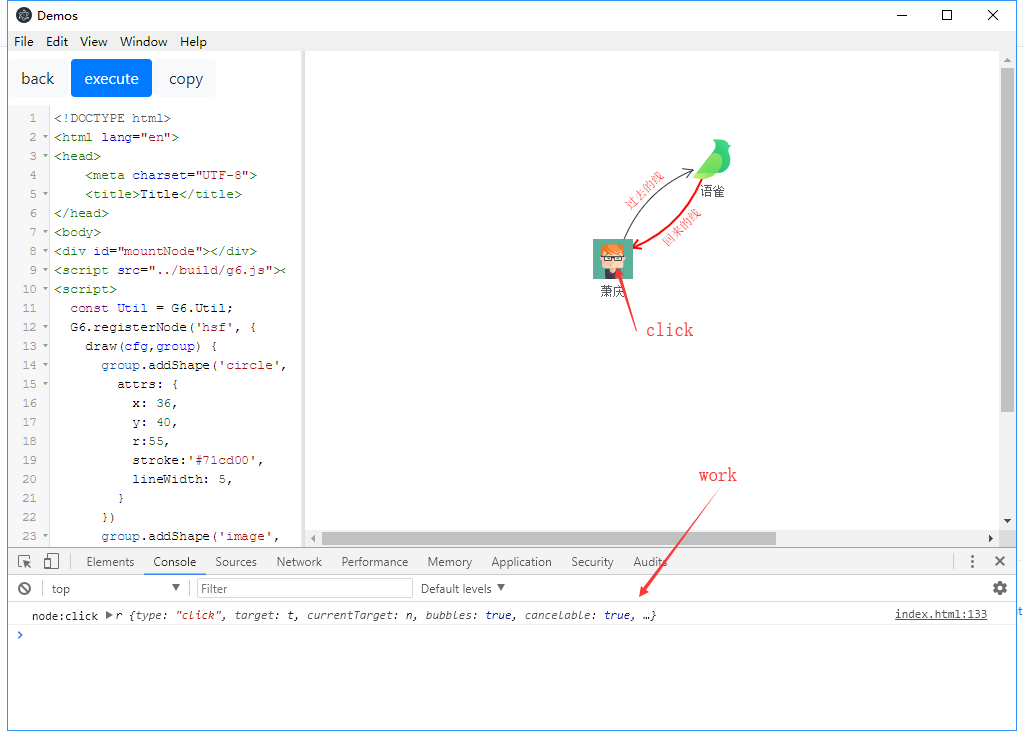Viewport: 1024px width, 738px height.
Task: Open the View menu
Action: click(x=93, y=42)
